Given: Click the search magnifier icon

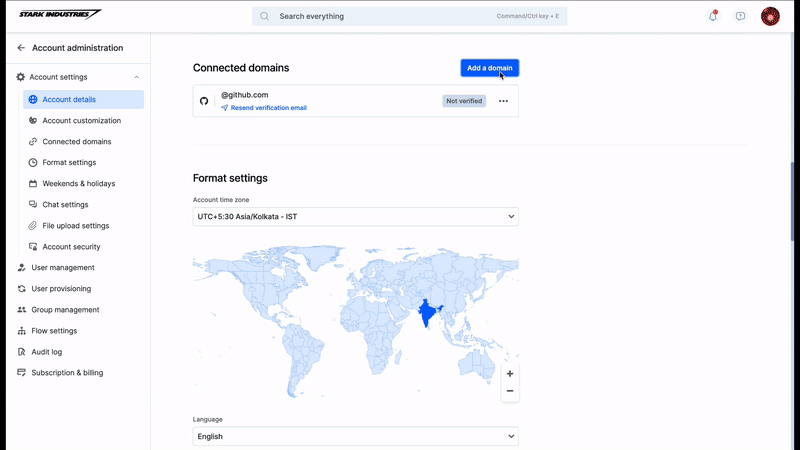Looking at the screenshot, I should (x=264, y=16).
